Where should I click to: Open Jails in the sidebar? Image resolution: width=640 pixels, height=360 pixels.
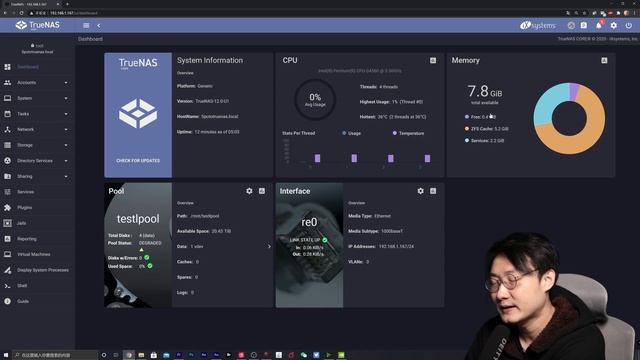38,223
